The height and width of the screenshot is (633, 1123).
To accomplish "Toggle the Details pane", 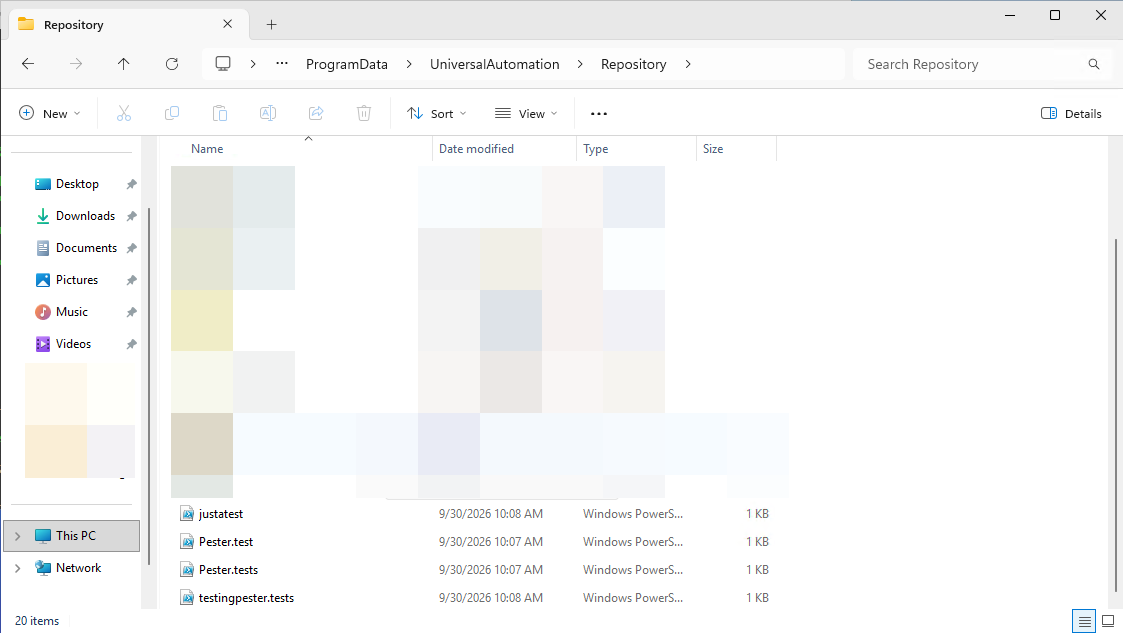I will point(1071,113).
